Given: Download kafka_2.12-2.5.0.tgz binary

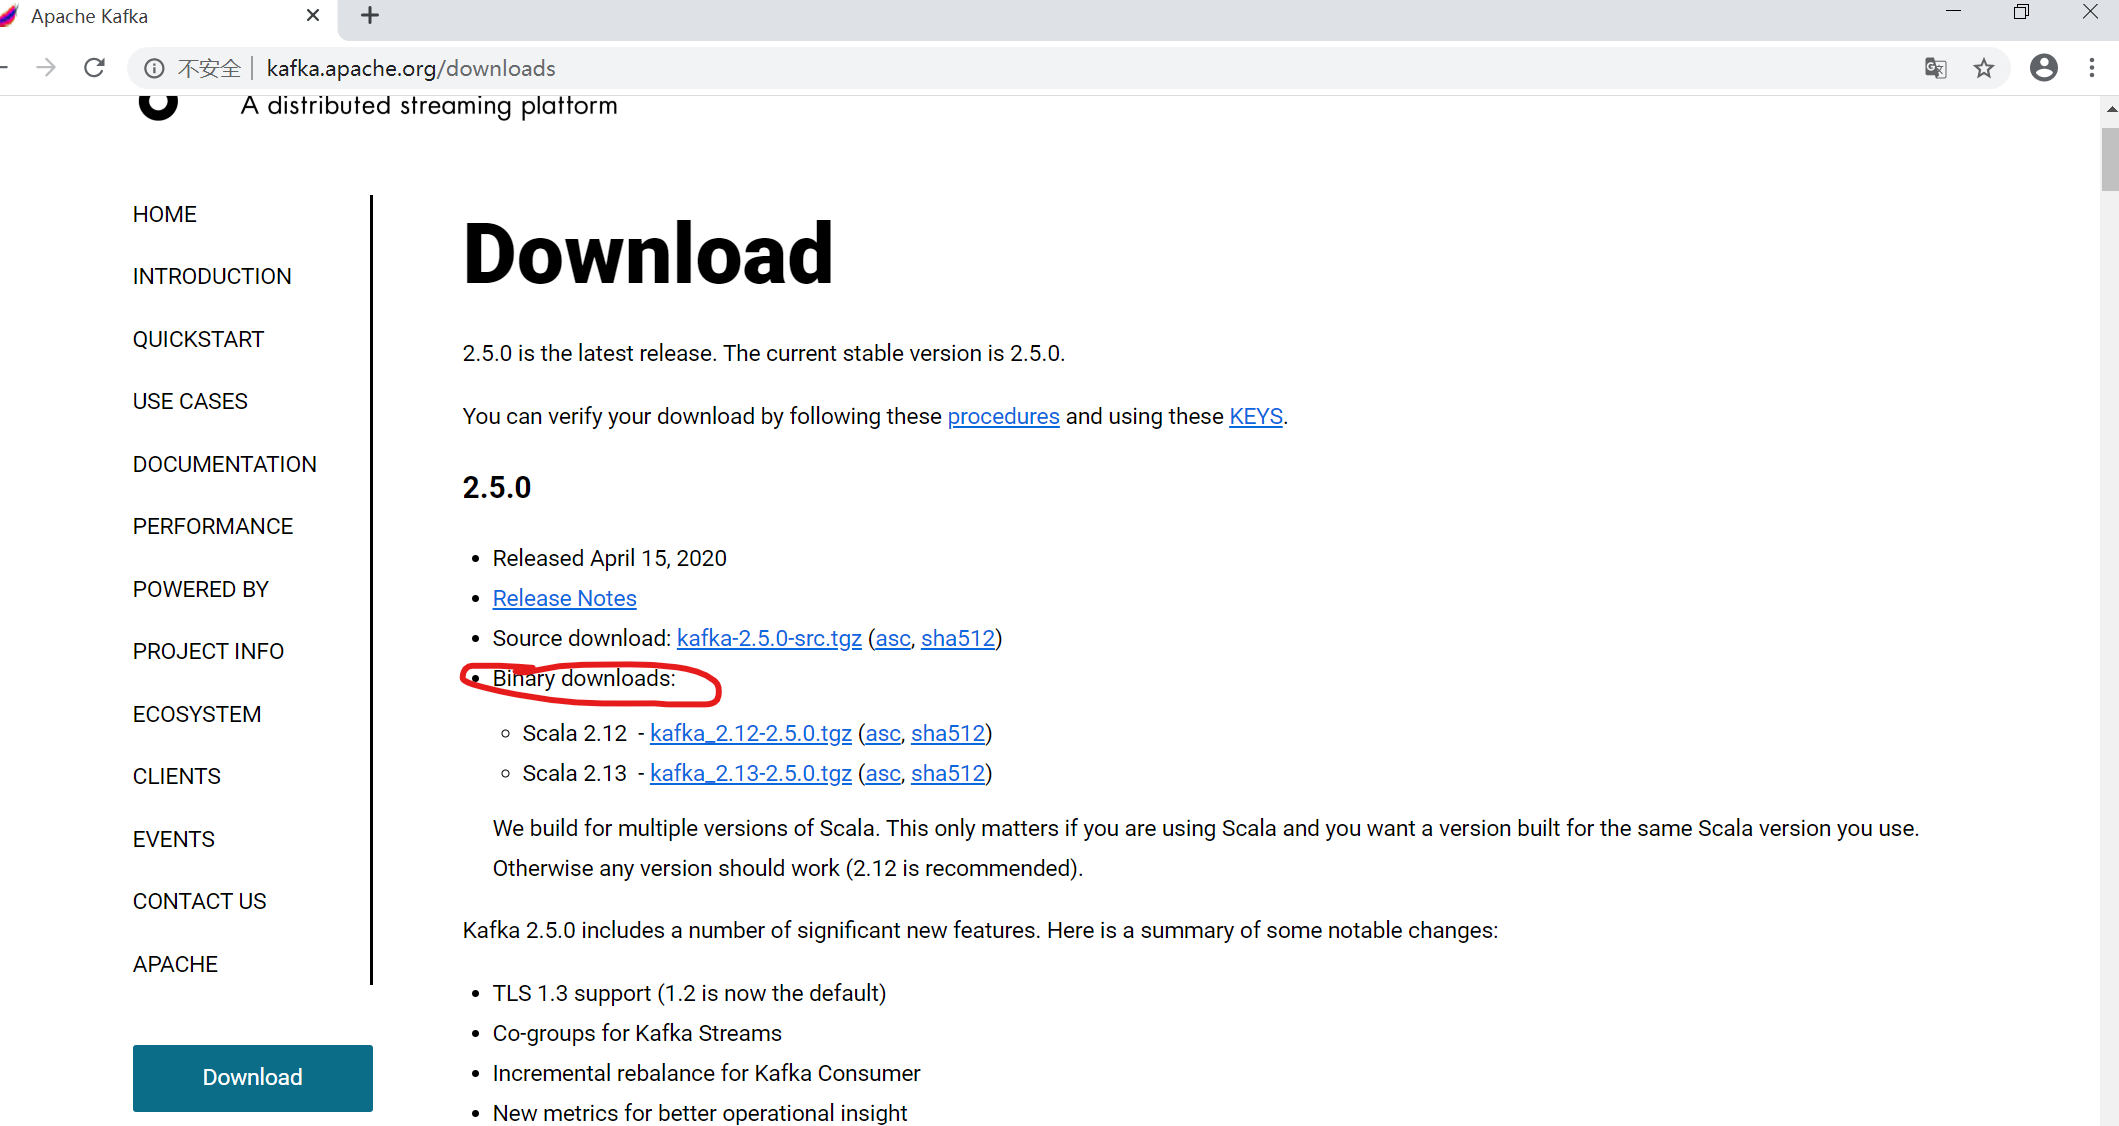Looking at the screenshot, I should pos(751,733).
